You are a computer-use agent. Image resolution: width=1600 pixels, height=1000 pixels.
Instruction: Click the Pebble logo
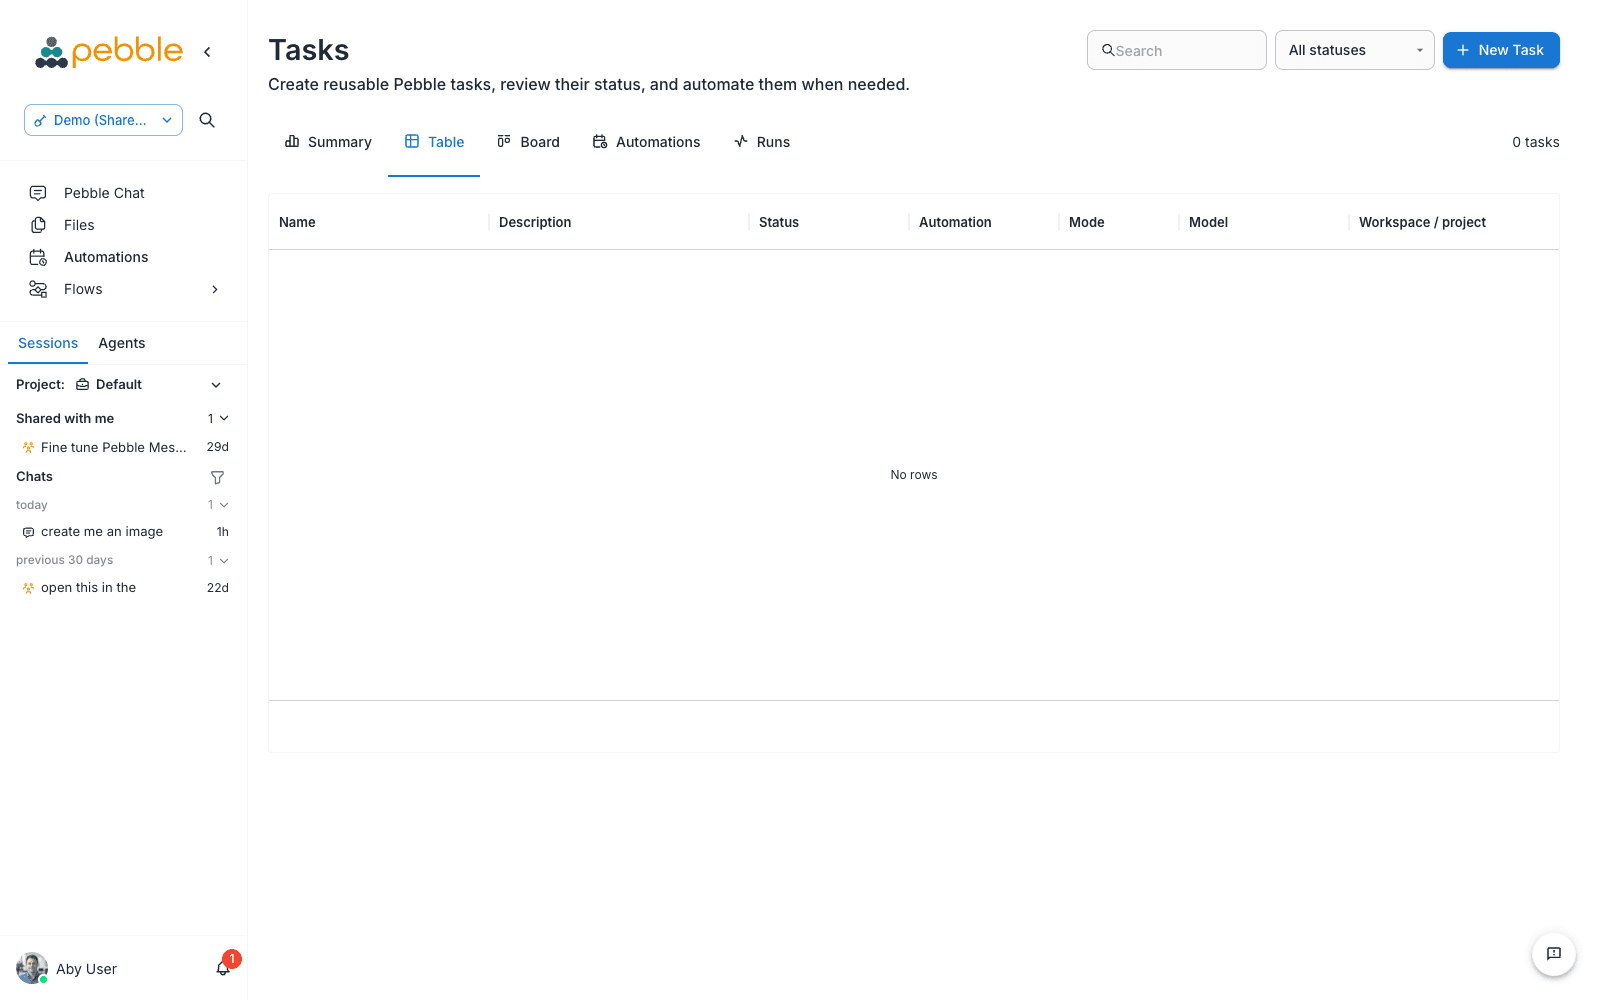[109, 51]
